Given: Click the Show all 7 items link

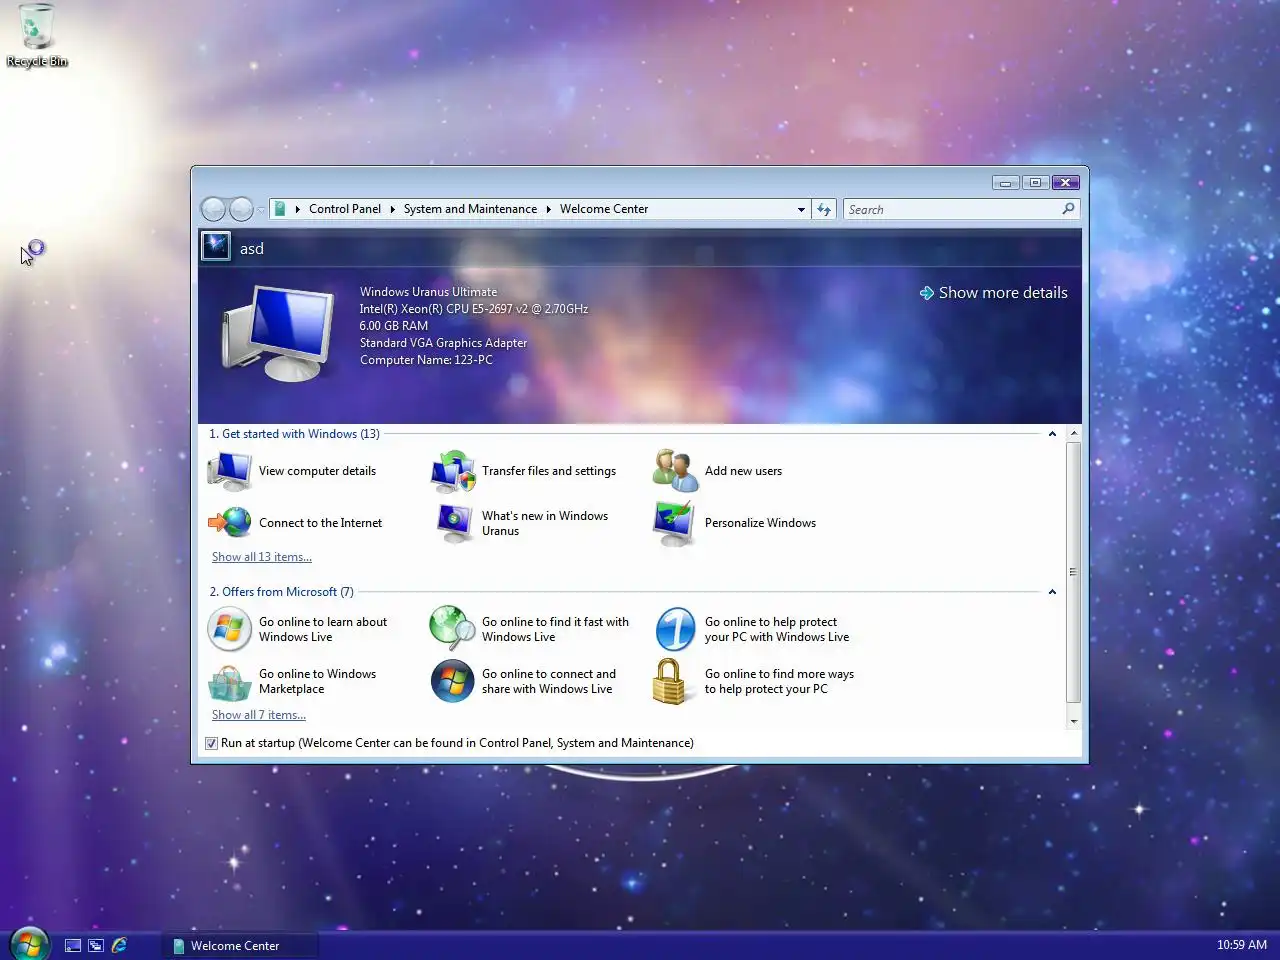Looking at the screenshot, I should (259, 715).
